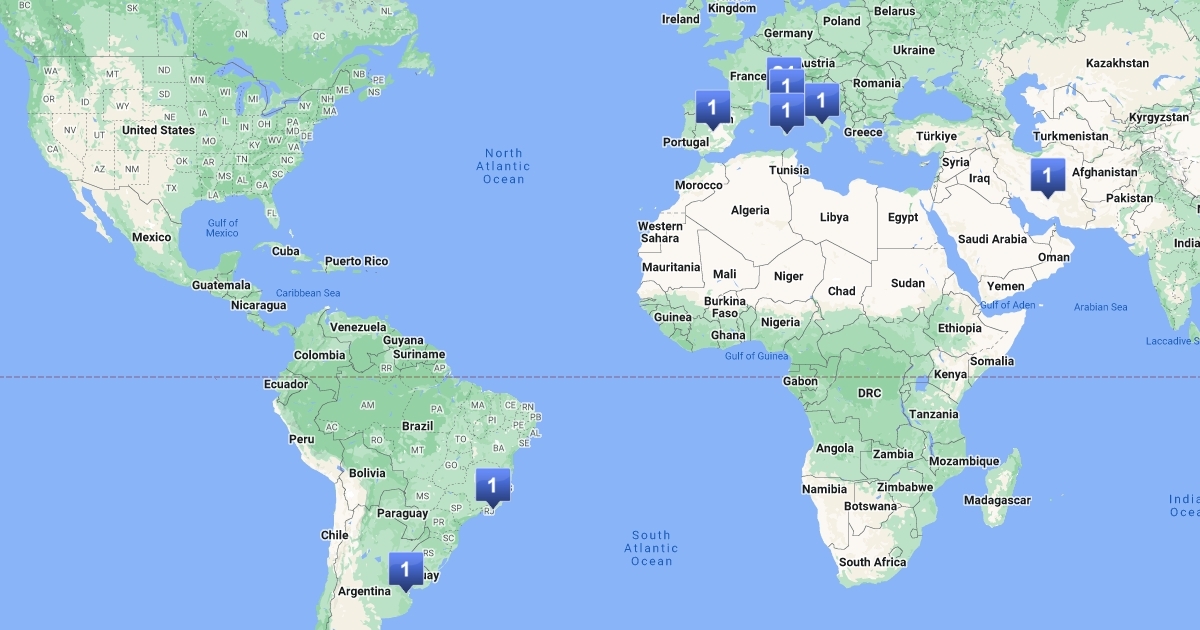Click the Colombia country label
The width and height of the screenshot is (1200, 630).
[319, 355]
